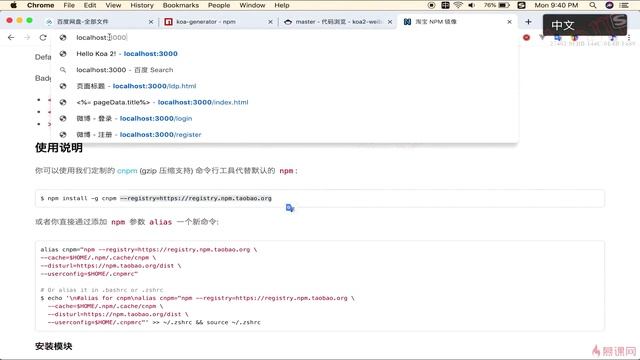Select Hello Koa 2! localhost:3000 suggestion

[x=285, y=53]
